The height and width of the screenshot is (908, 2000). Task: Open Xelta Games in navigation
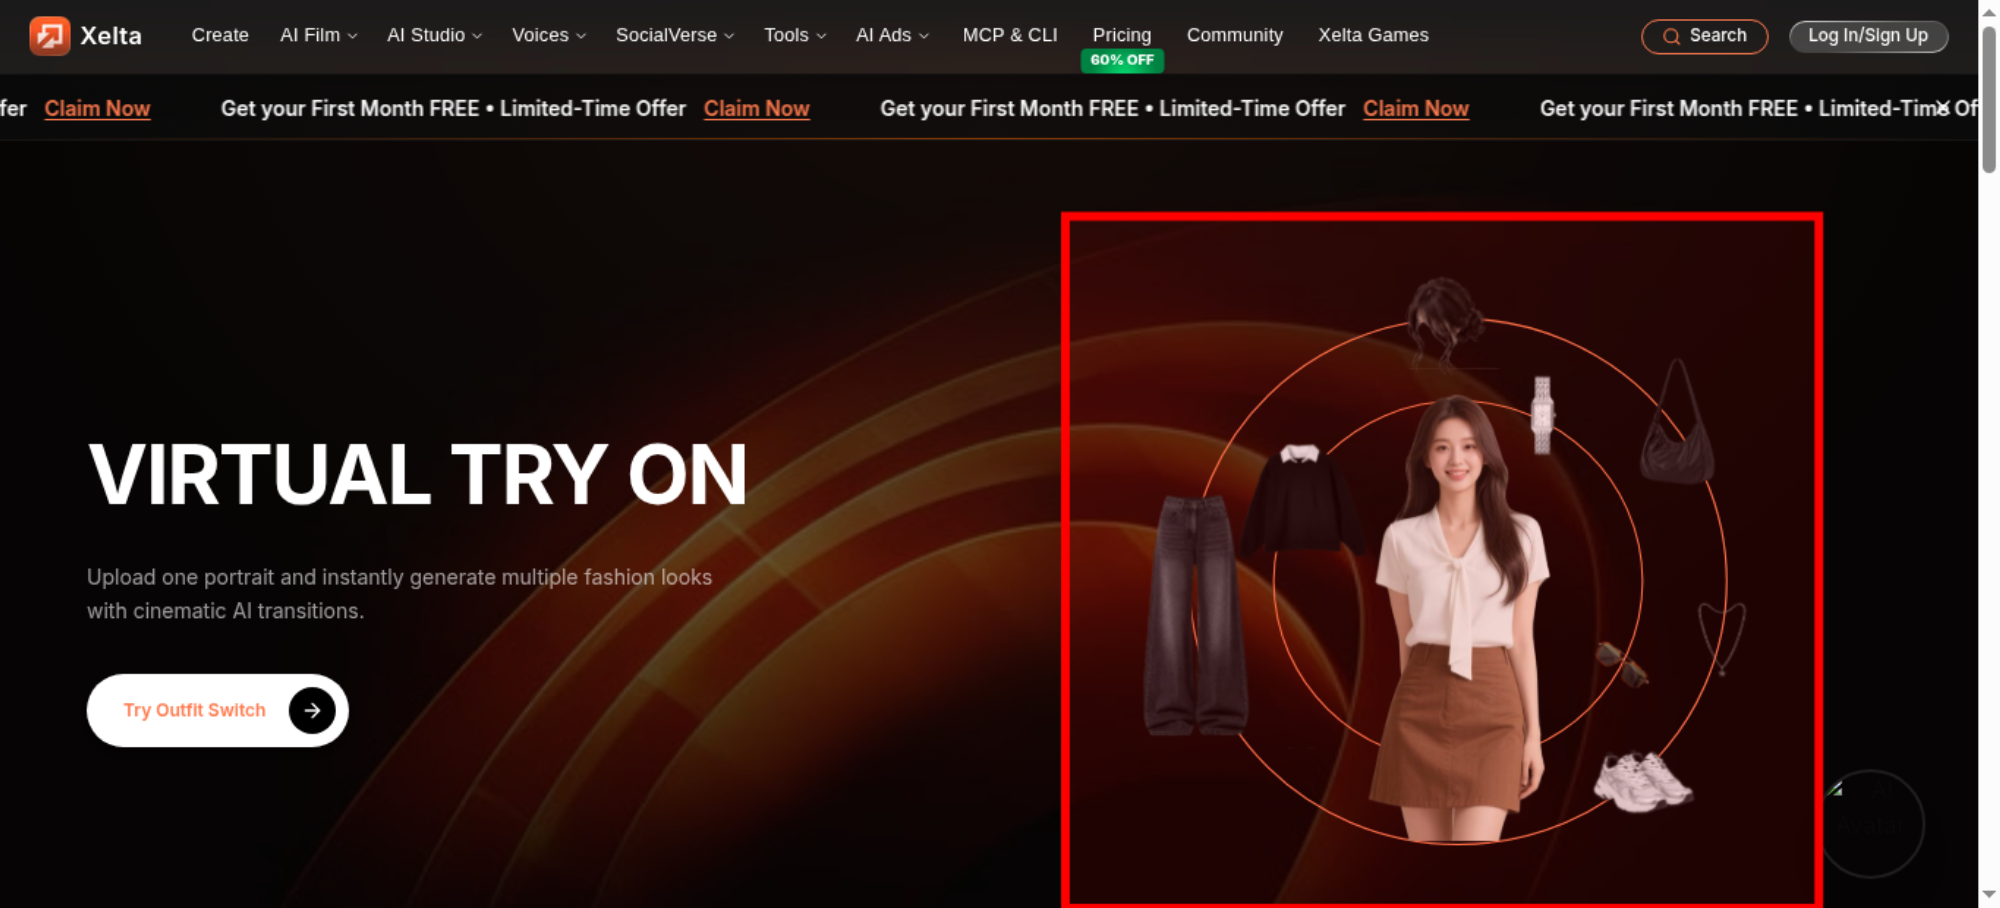pos(1373,35)
